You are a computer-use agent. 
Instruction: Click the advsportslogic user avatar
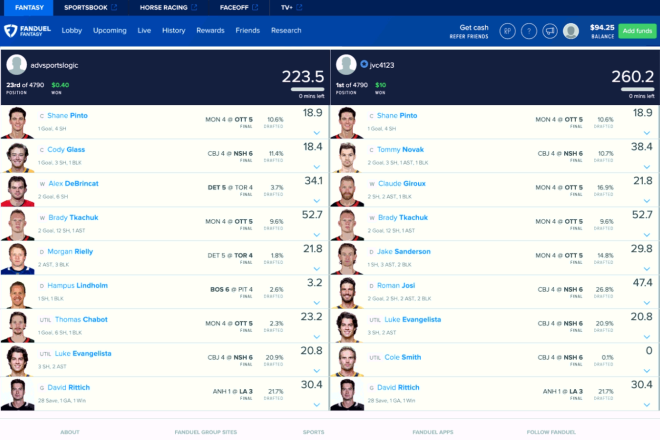[x=17, y=65]
